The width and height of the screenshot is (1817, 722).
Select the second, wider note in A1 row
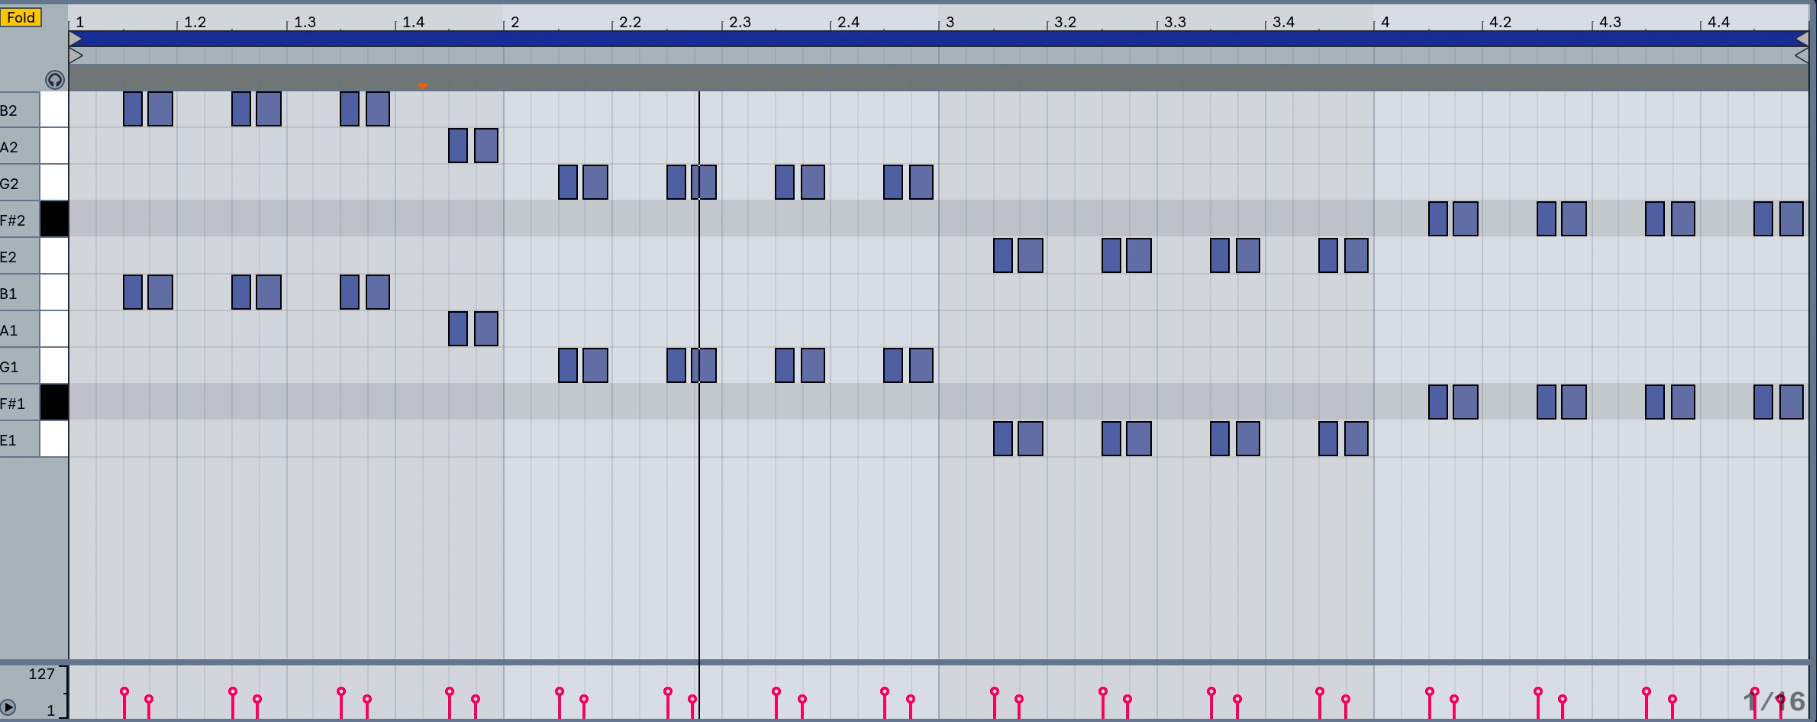pyautogui.click(x=486, y=329)
